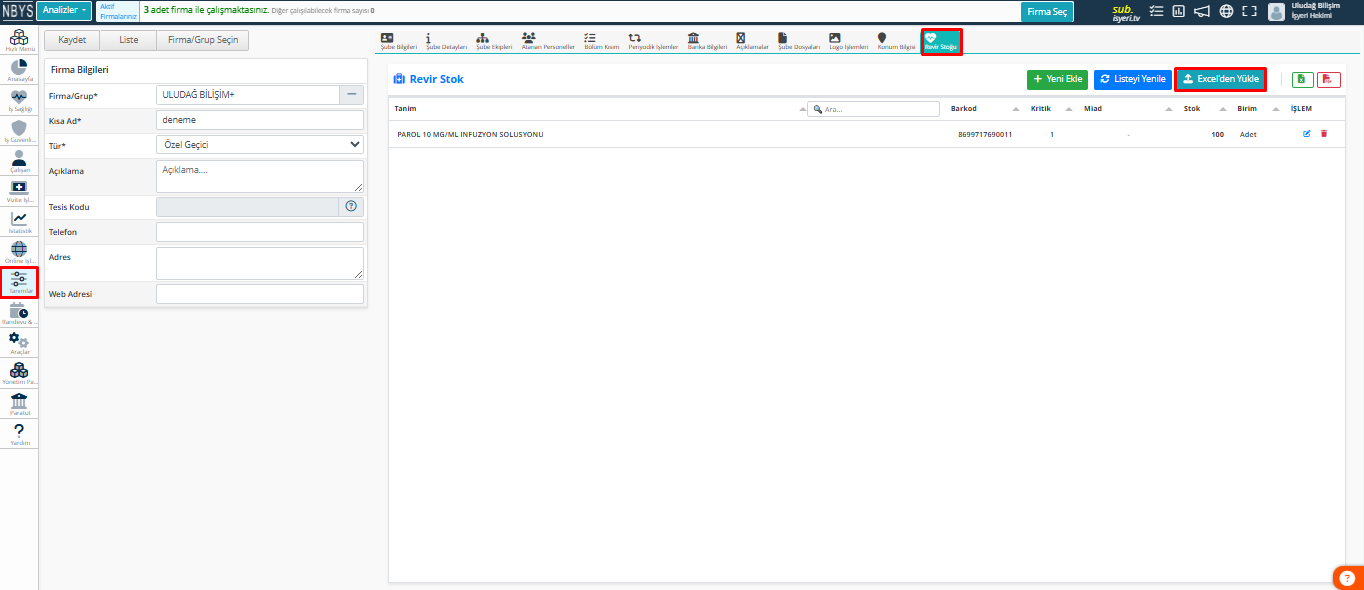Image resolution: width=1364 pixels, height=590 pixels.
Task: Open the Tür dropdown showing Özel Geçici
Action: (x=260, y=144)
